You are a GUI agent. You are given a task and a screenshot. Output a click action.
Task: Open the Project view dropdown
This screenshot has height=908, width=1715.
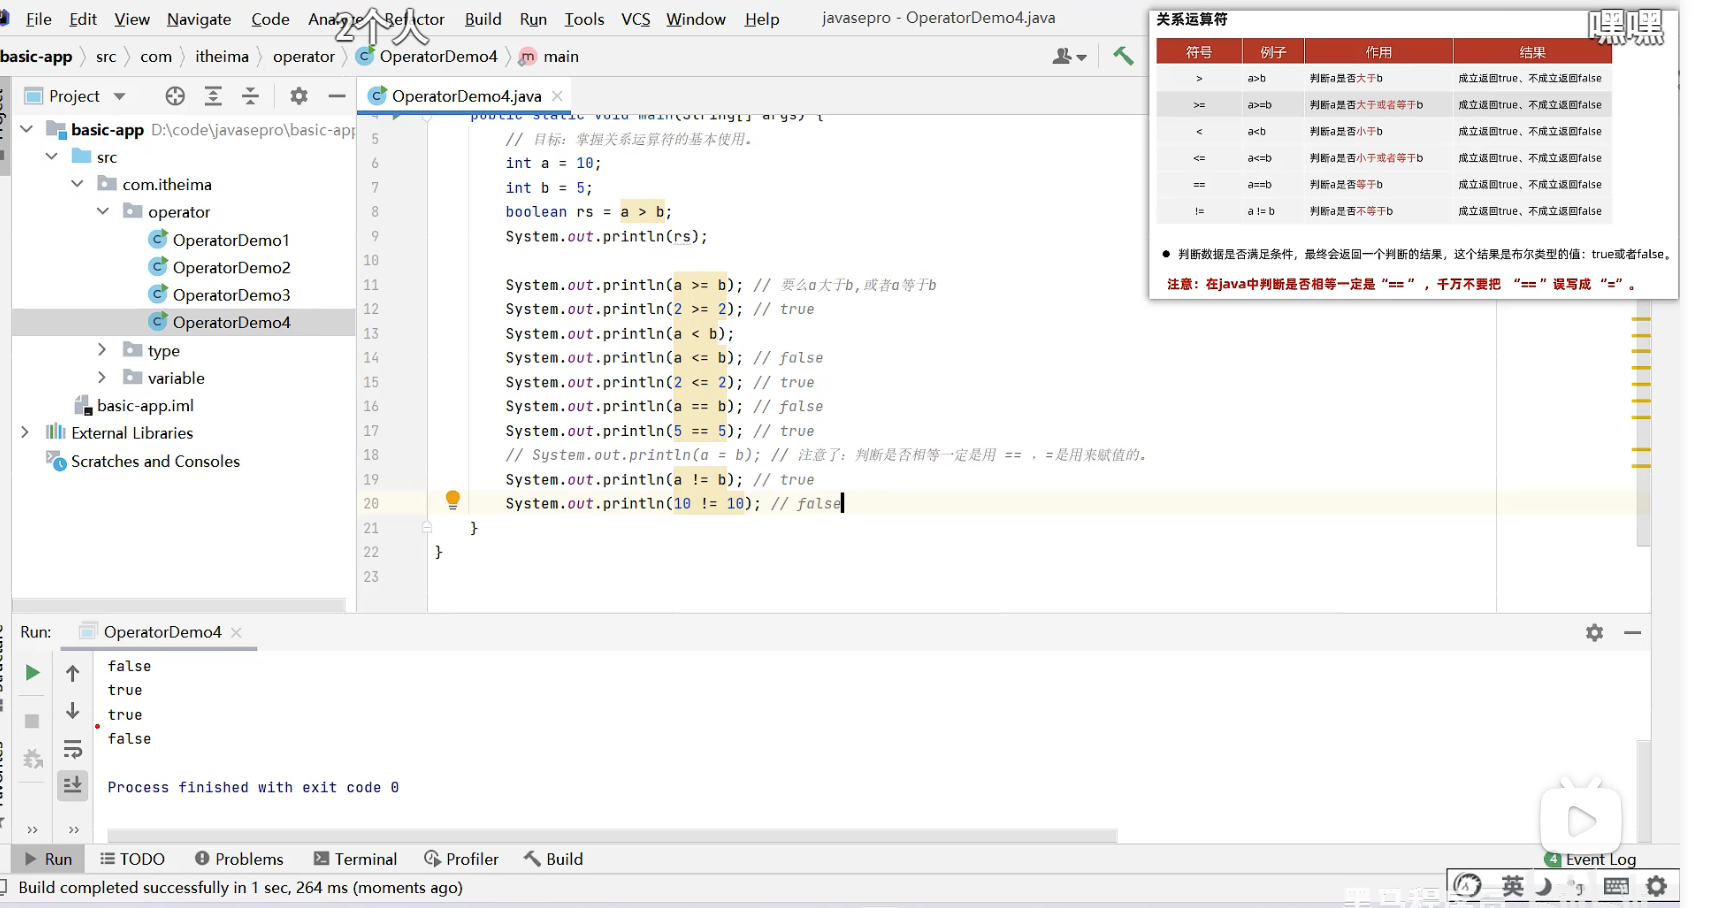(x=120, y=96)
